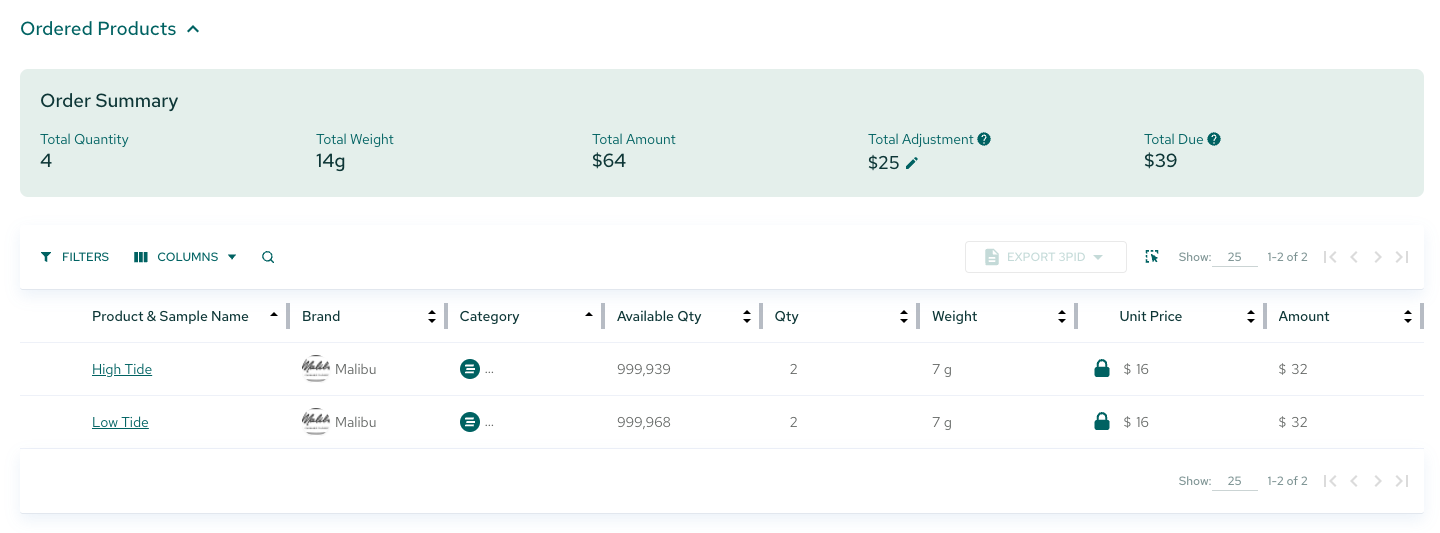Image resolution: width=1440 pixels, height=533 pixels.
Task: Select the 999,968 available quantity cell
Action: click(644, 422)
